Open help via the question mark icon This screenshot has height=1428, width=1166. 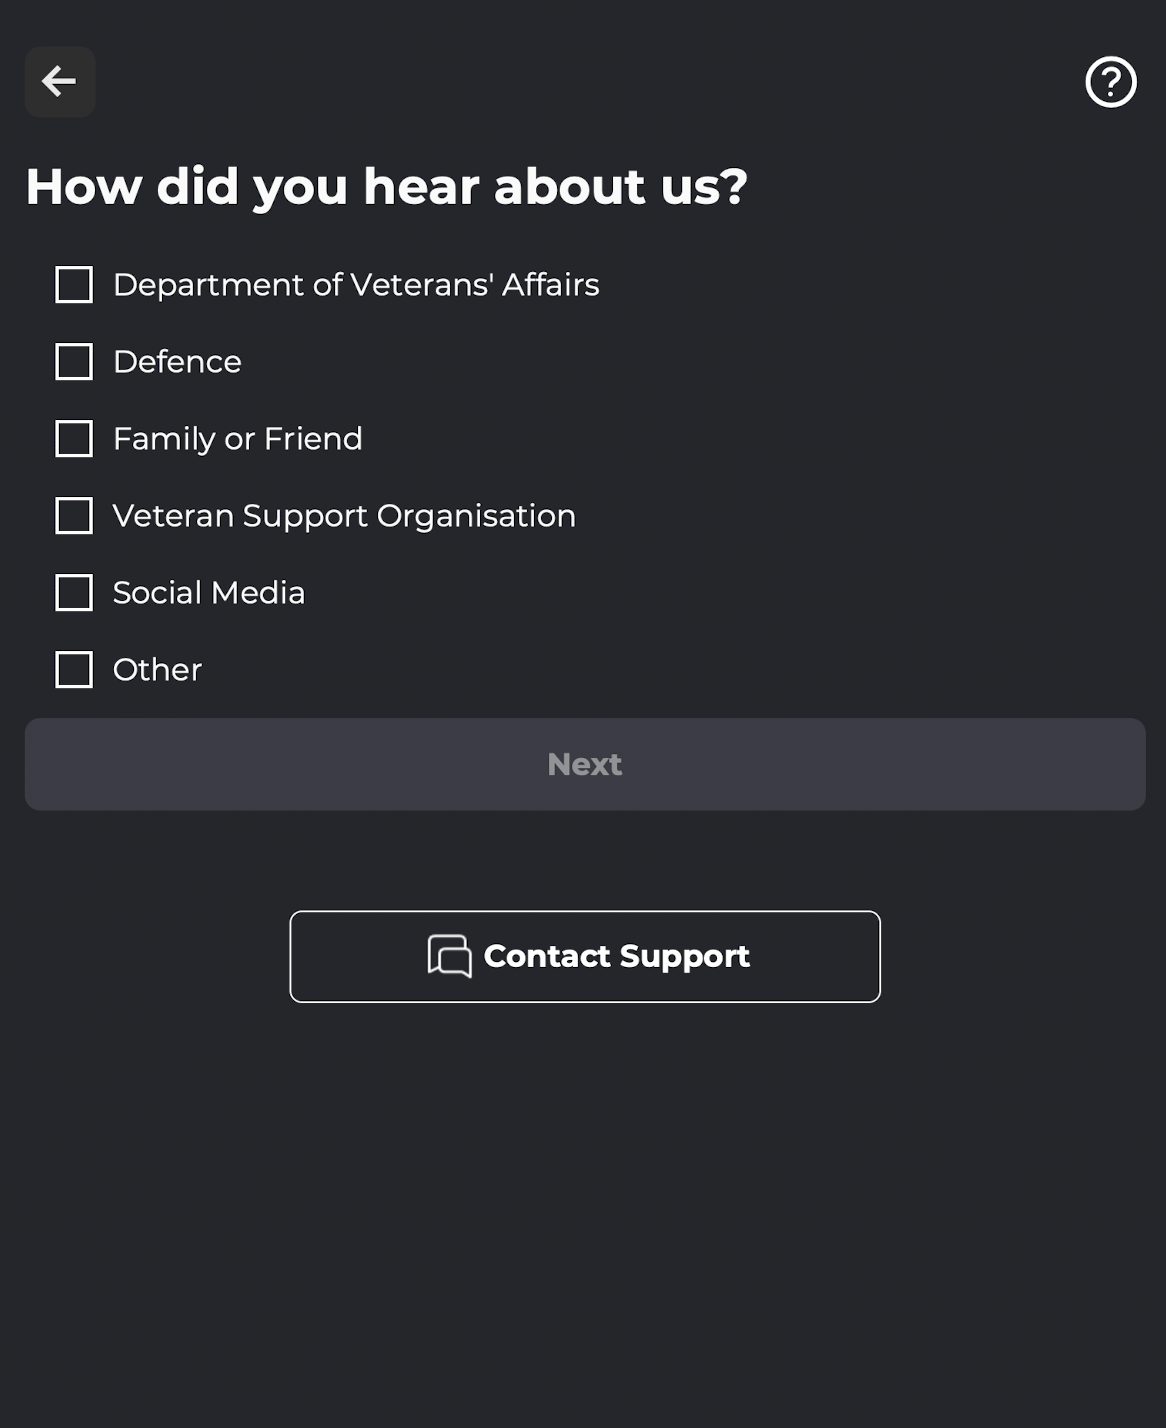[x=1111, y=82]
